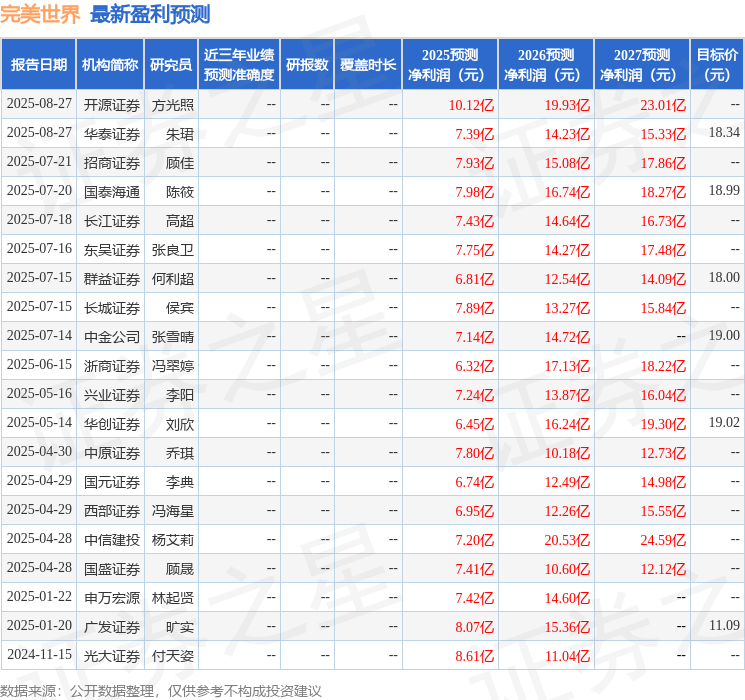Click analyst name 朱珺
This screenshot has height=700, width=745.
point(180,134)
